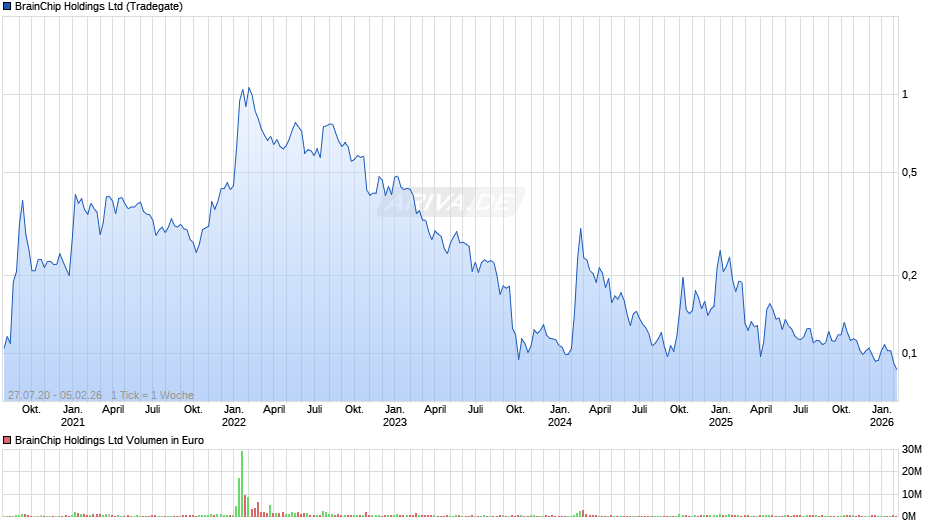Screen dimensions: 940x526
Task: Select the title 'BrainChip Holdings Ltd (Tradegate)'
Action: click(x=99, y=7)
